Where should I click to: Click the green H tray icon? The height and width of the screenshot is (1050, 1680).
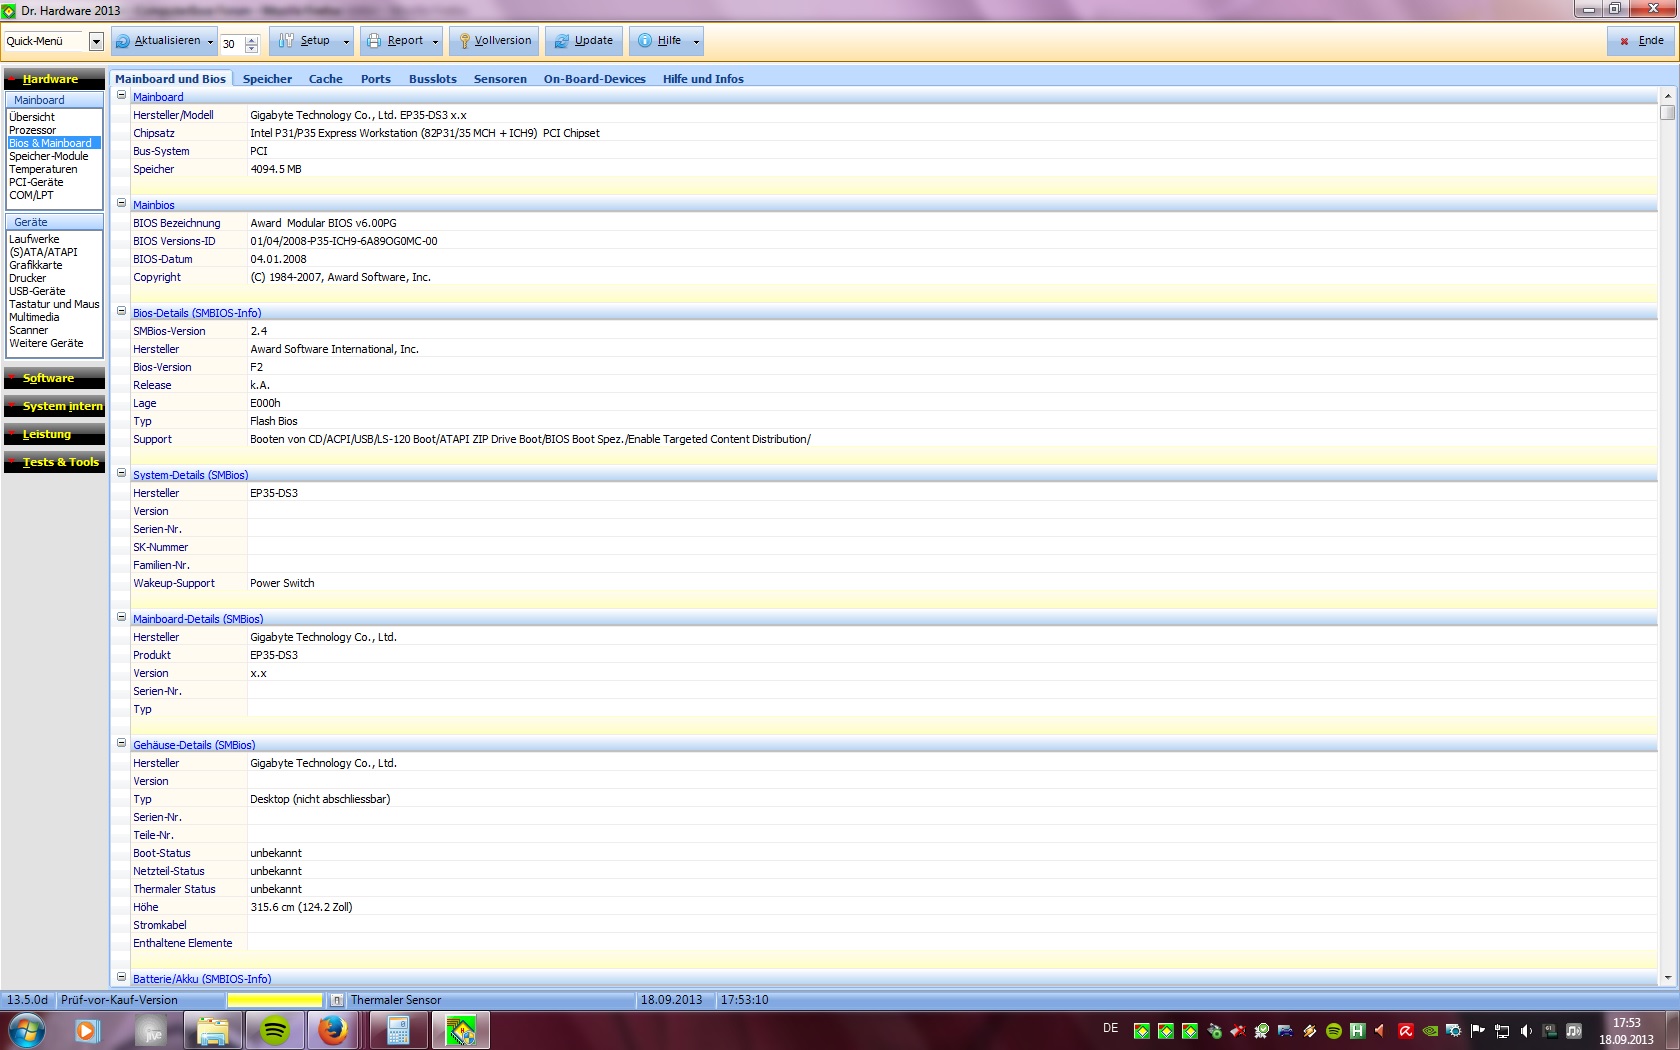coord(1357,1031)
